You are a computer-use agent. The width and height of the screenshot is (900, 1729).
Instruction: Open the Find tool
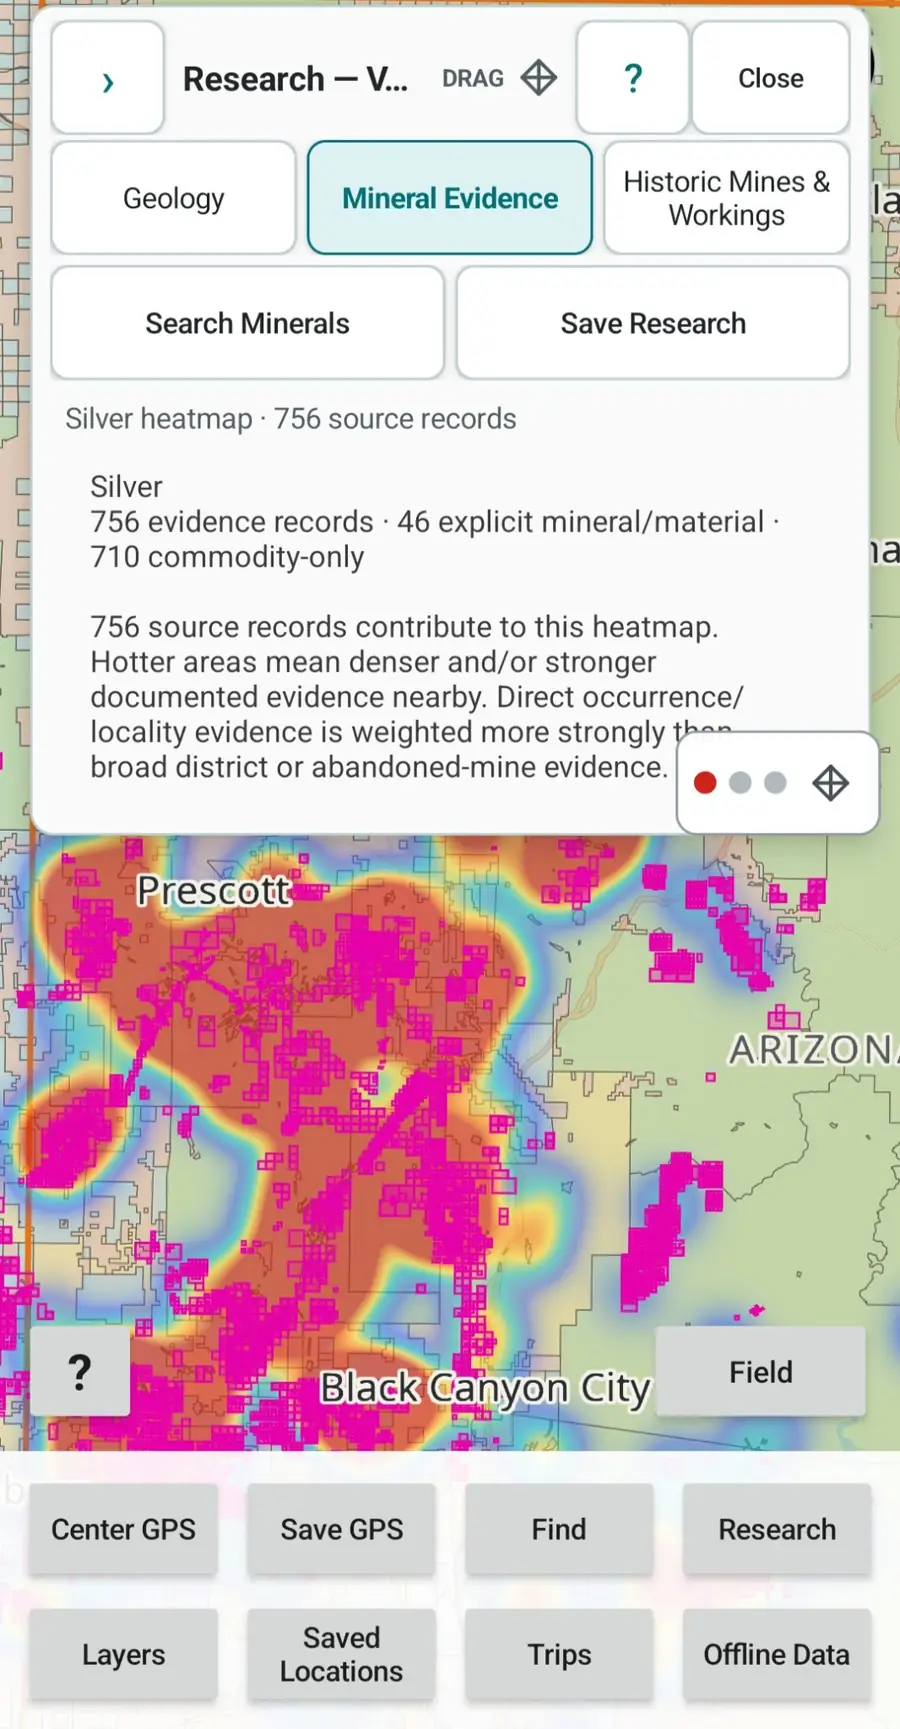click(559, 1529)
